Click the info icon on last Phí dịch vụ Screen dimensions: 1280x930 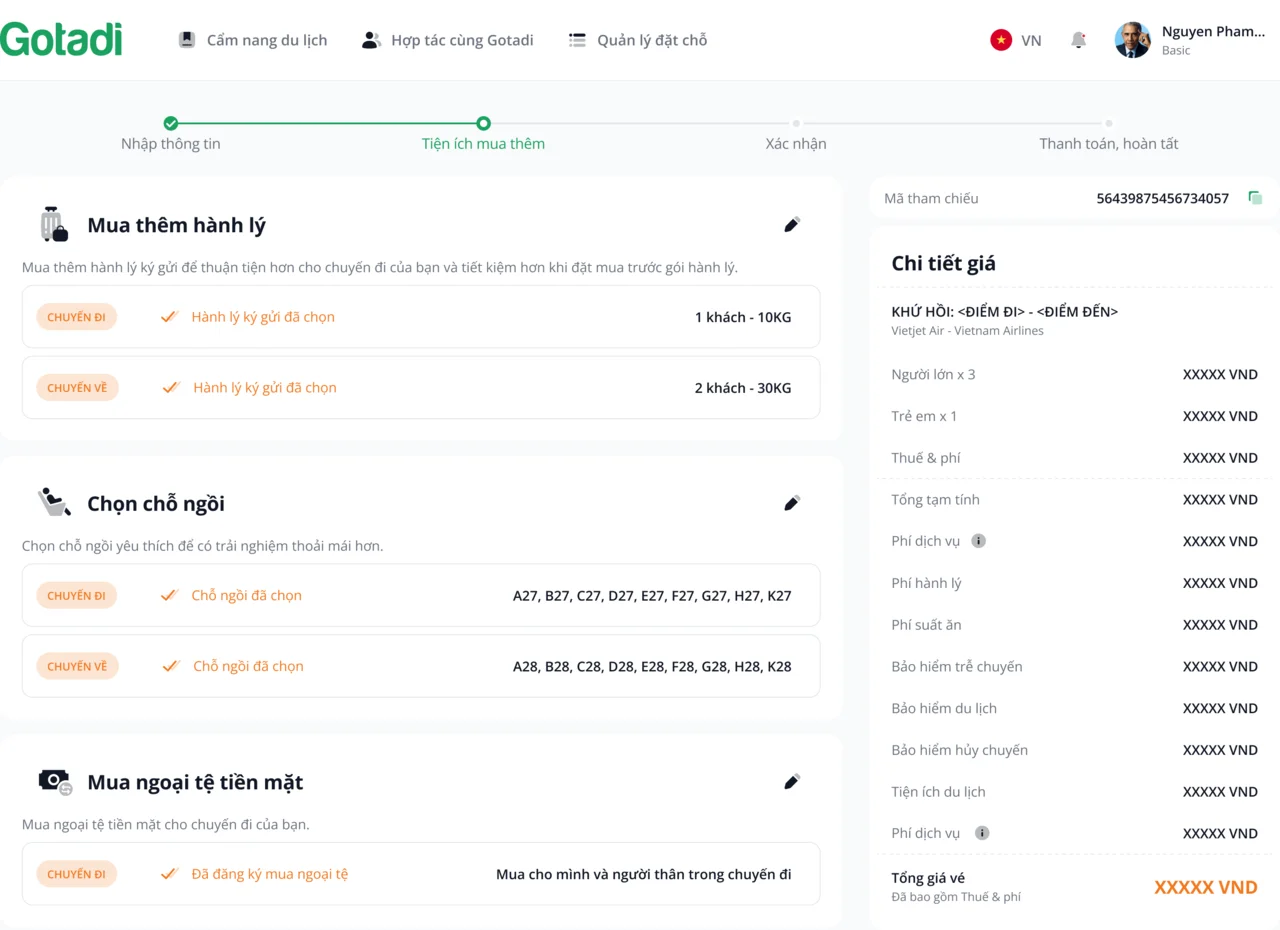coord(982,833)
